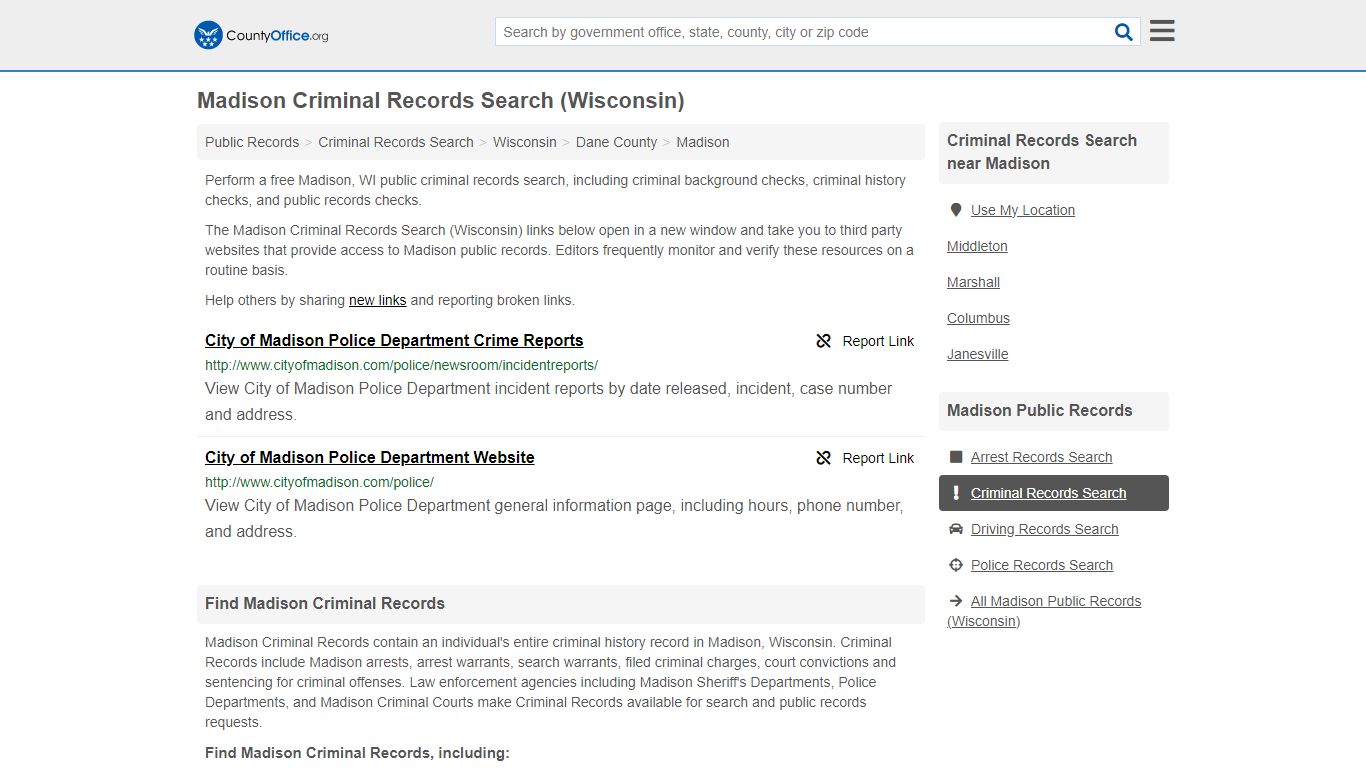Click the car icon beside Driving Records Search

pos(956,529)
